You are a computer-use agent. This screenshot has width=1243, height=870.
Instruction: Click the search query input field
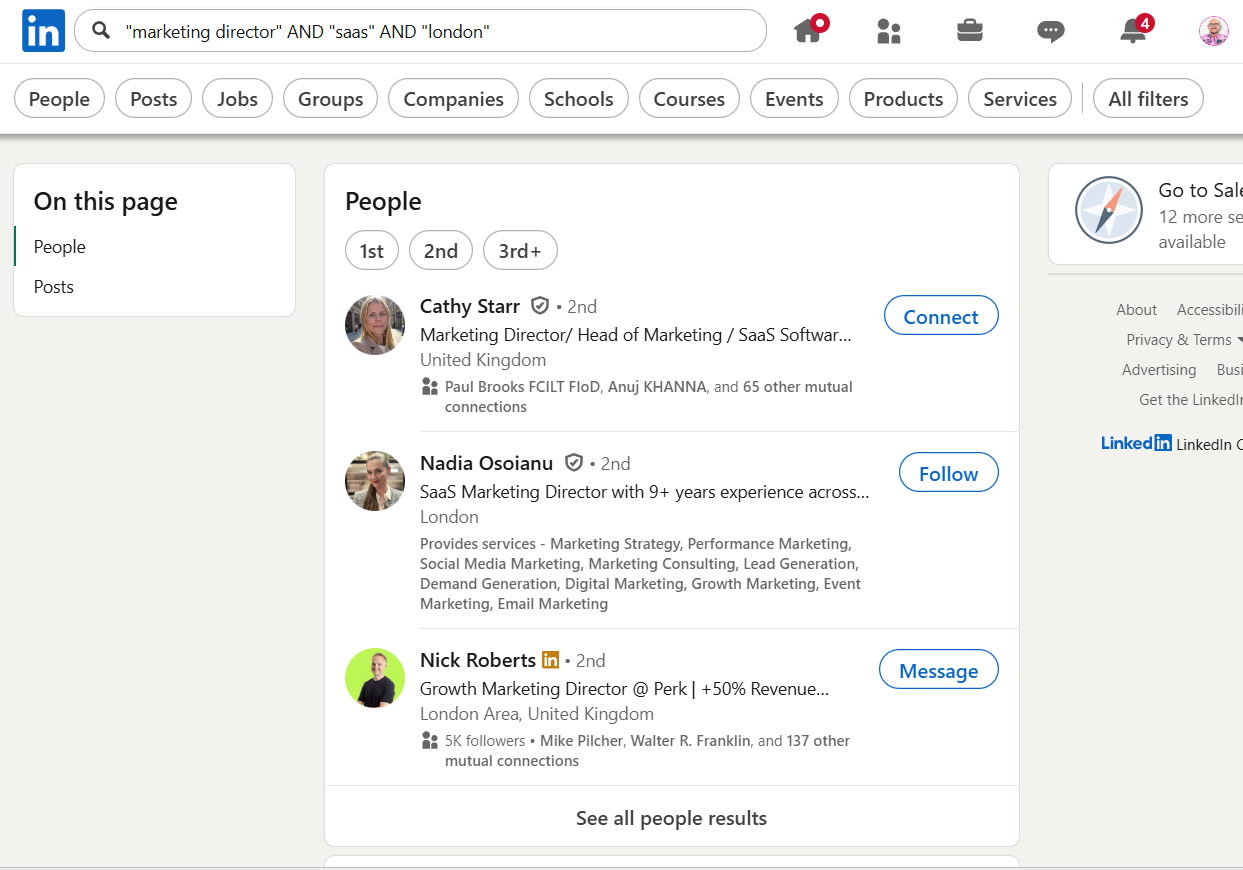[x=420, y=31]
